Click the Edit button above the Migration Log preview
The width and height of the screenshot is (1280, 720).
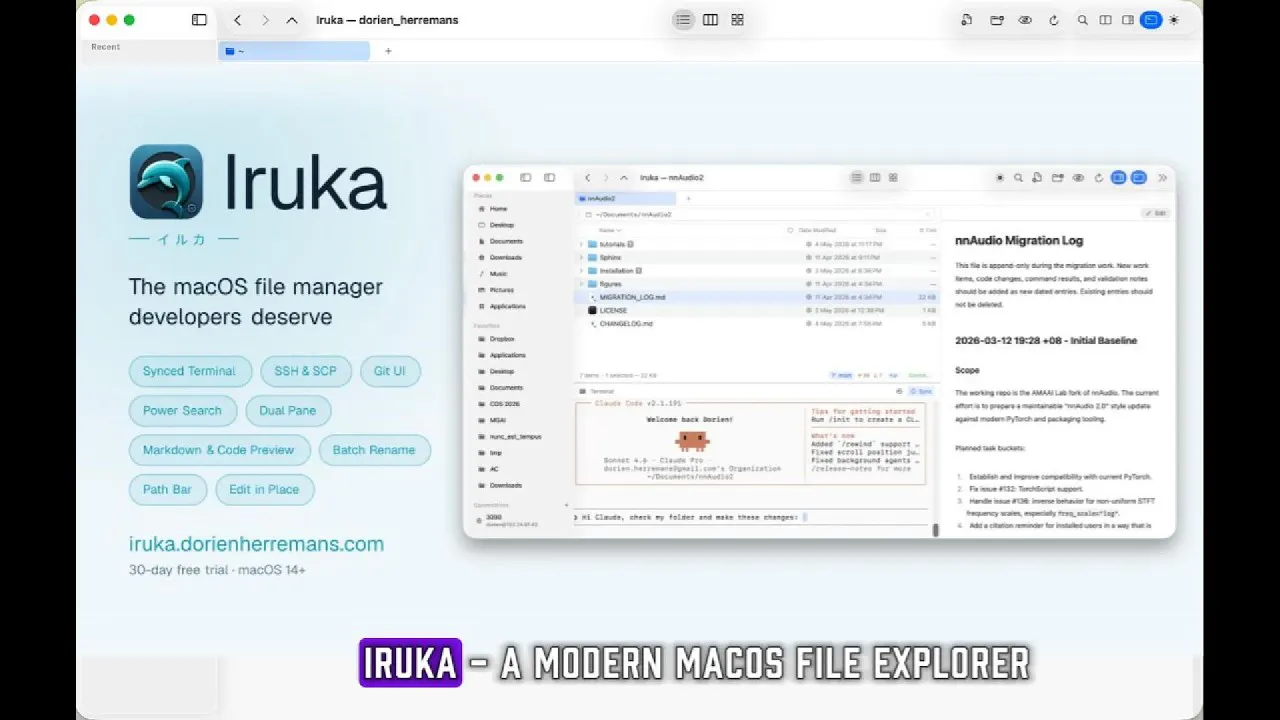[x=1157, y=213]
